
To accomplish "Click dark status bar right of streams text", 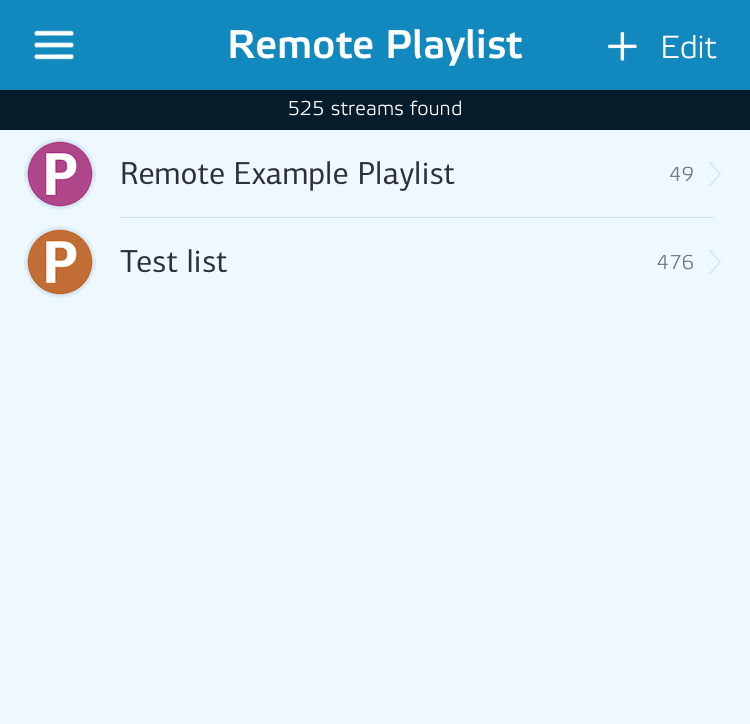I will [x=610, y=109].
